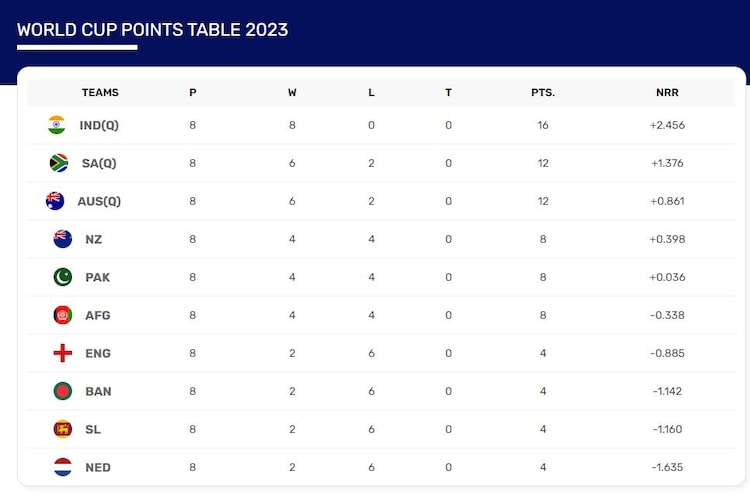Click the England flag icon
This screenshot has height=495, width=750.
[x=63, y=353]
